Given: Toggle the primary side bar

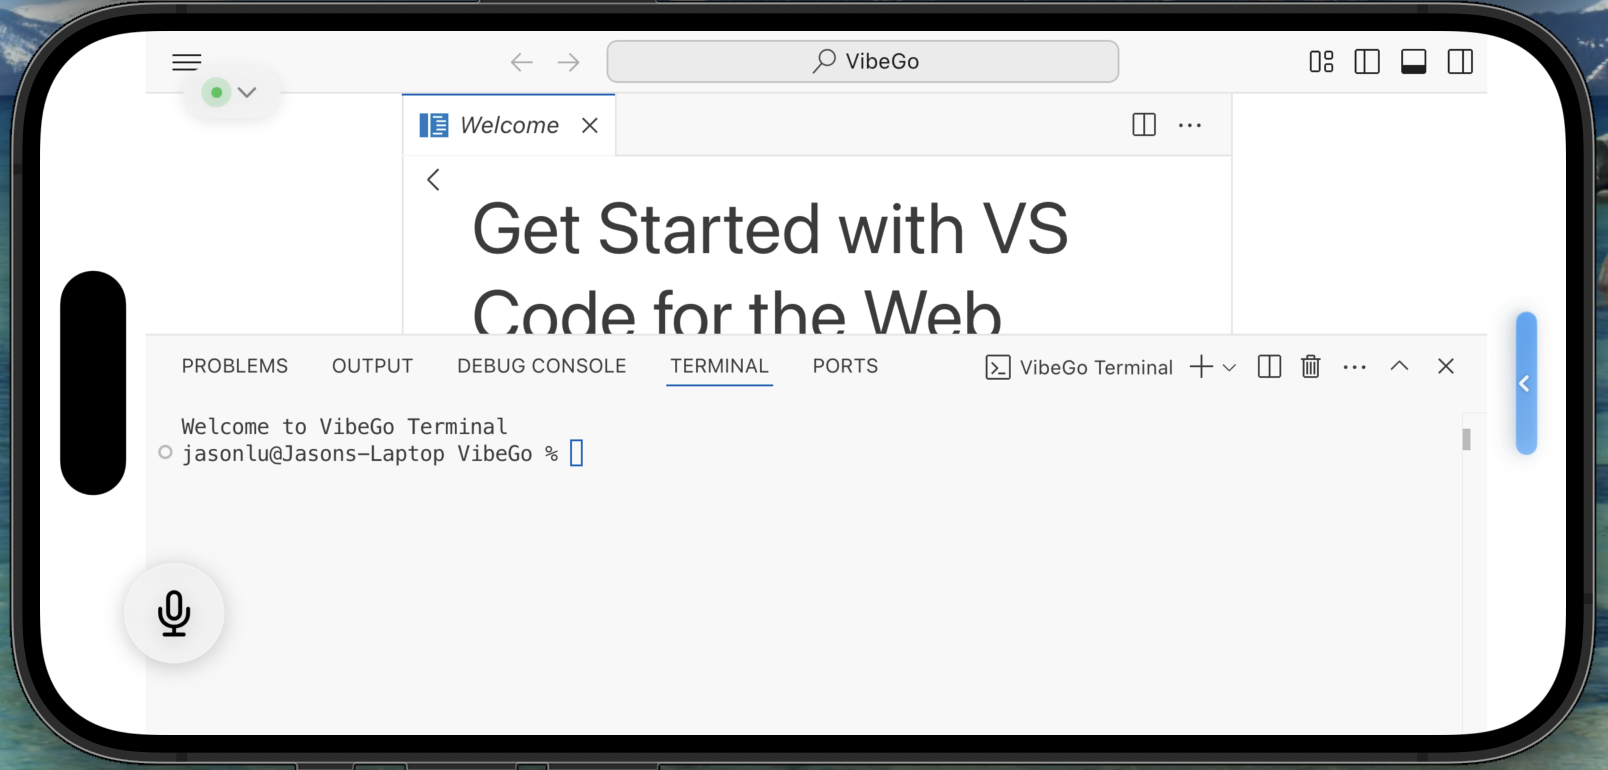Looking at the screenshot, I should click(x=1367, y=62).
